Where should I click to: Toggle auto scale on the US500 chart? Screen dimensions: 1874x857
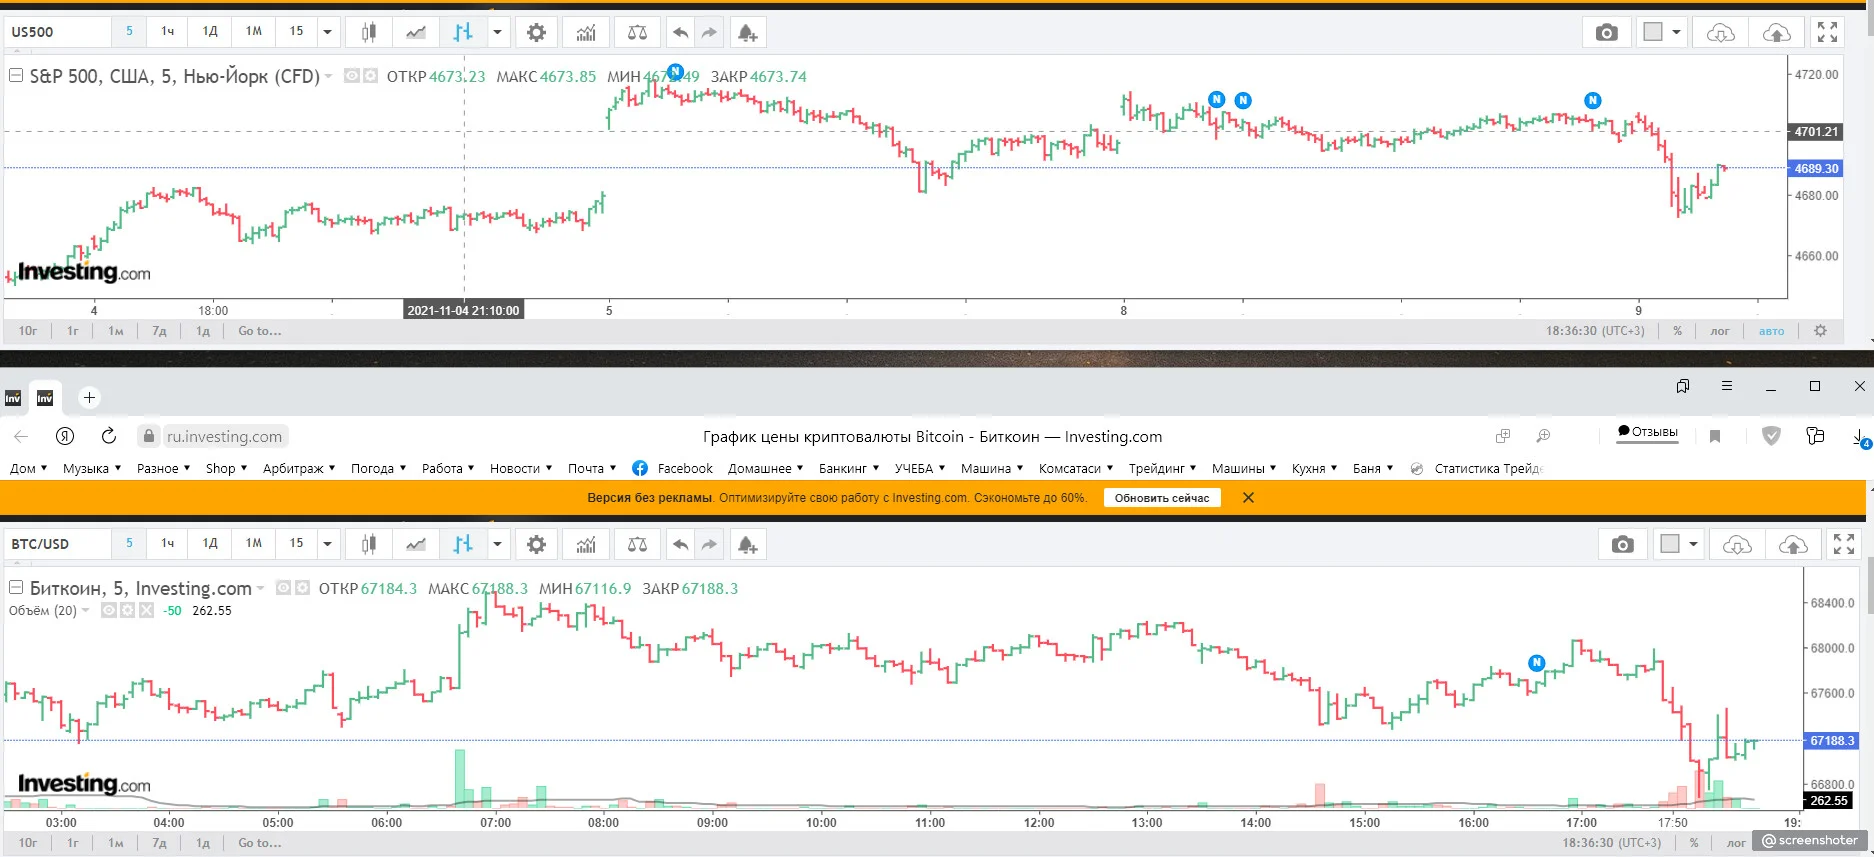(x=1771, y=331)
